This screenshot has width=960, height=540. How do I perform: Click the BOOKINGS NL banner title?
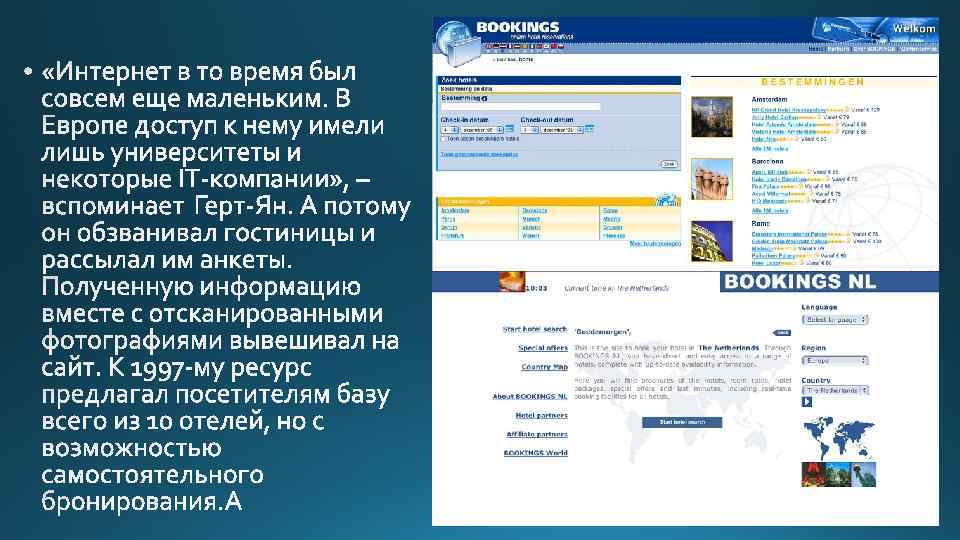(800, 282)
